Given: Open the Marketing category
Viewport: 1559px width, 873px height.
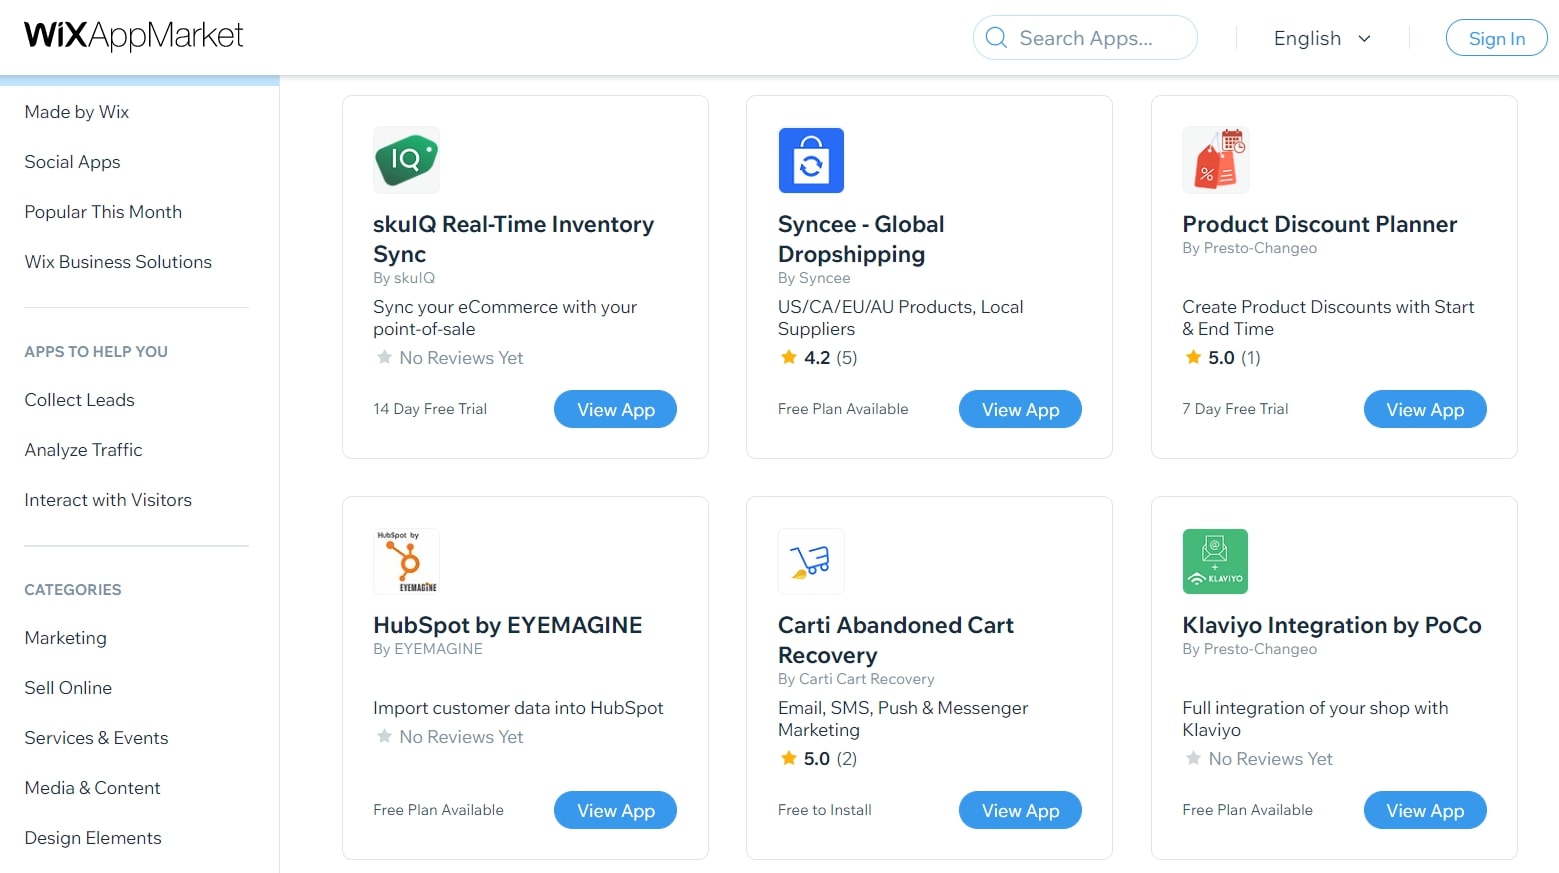Looking at the screenshot, I should pyautogui.click(x=65, y=638).
